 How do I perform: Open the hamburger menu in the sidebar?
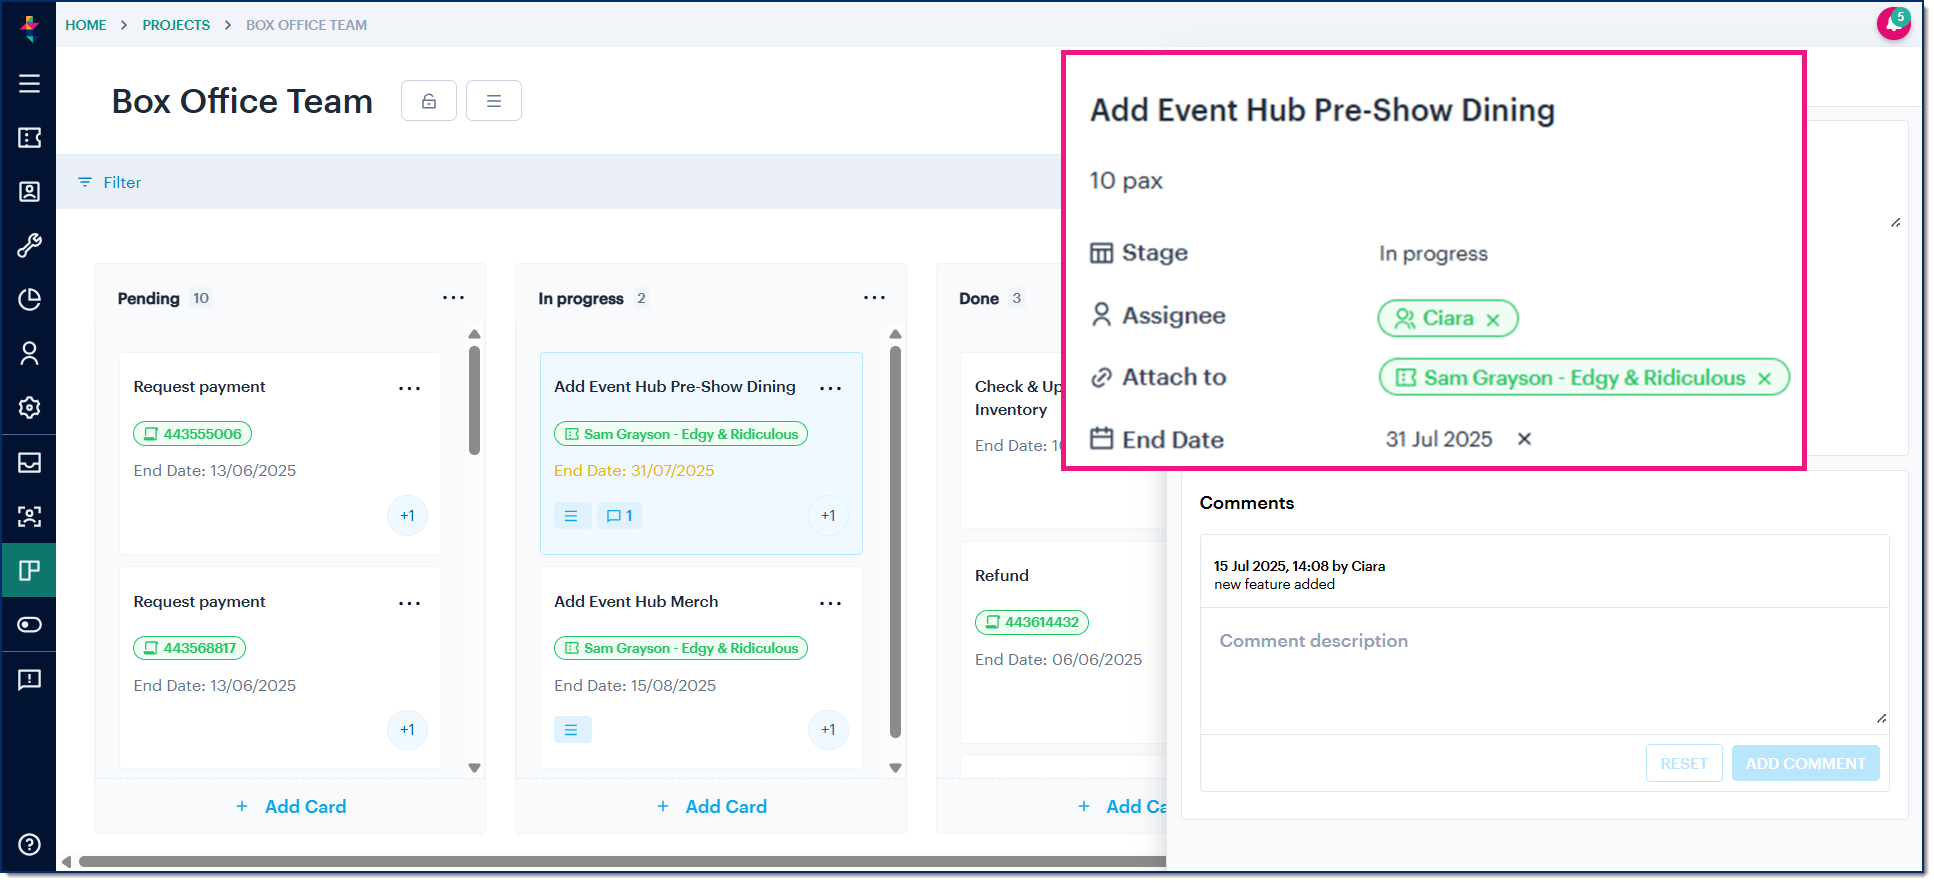[29, 84]
